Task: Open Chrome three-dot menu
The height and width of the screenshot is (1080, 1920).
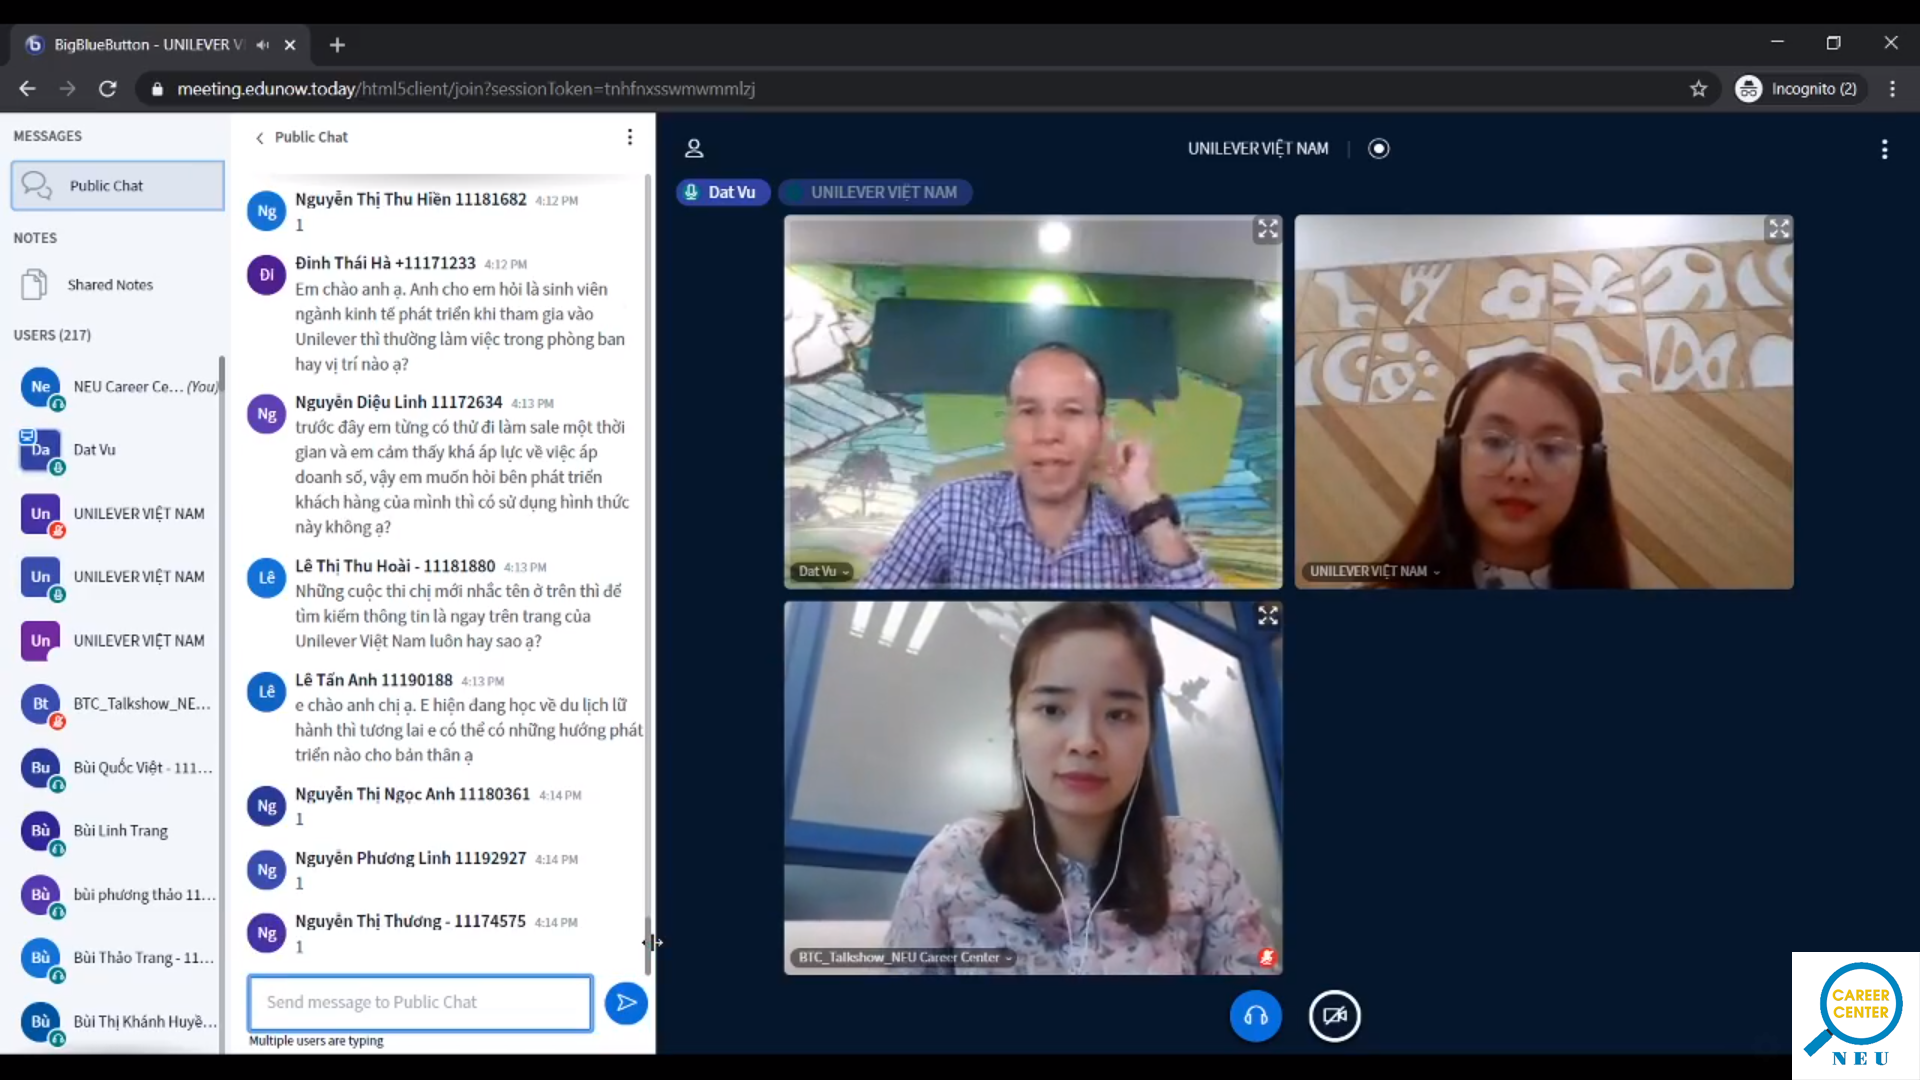Action: pos(1892,89)
